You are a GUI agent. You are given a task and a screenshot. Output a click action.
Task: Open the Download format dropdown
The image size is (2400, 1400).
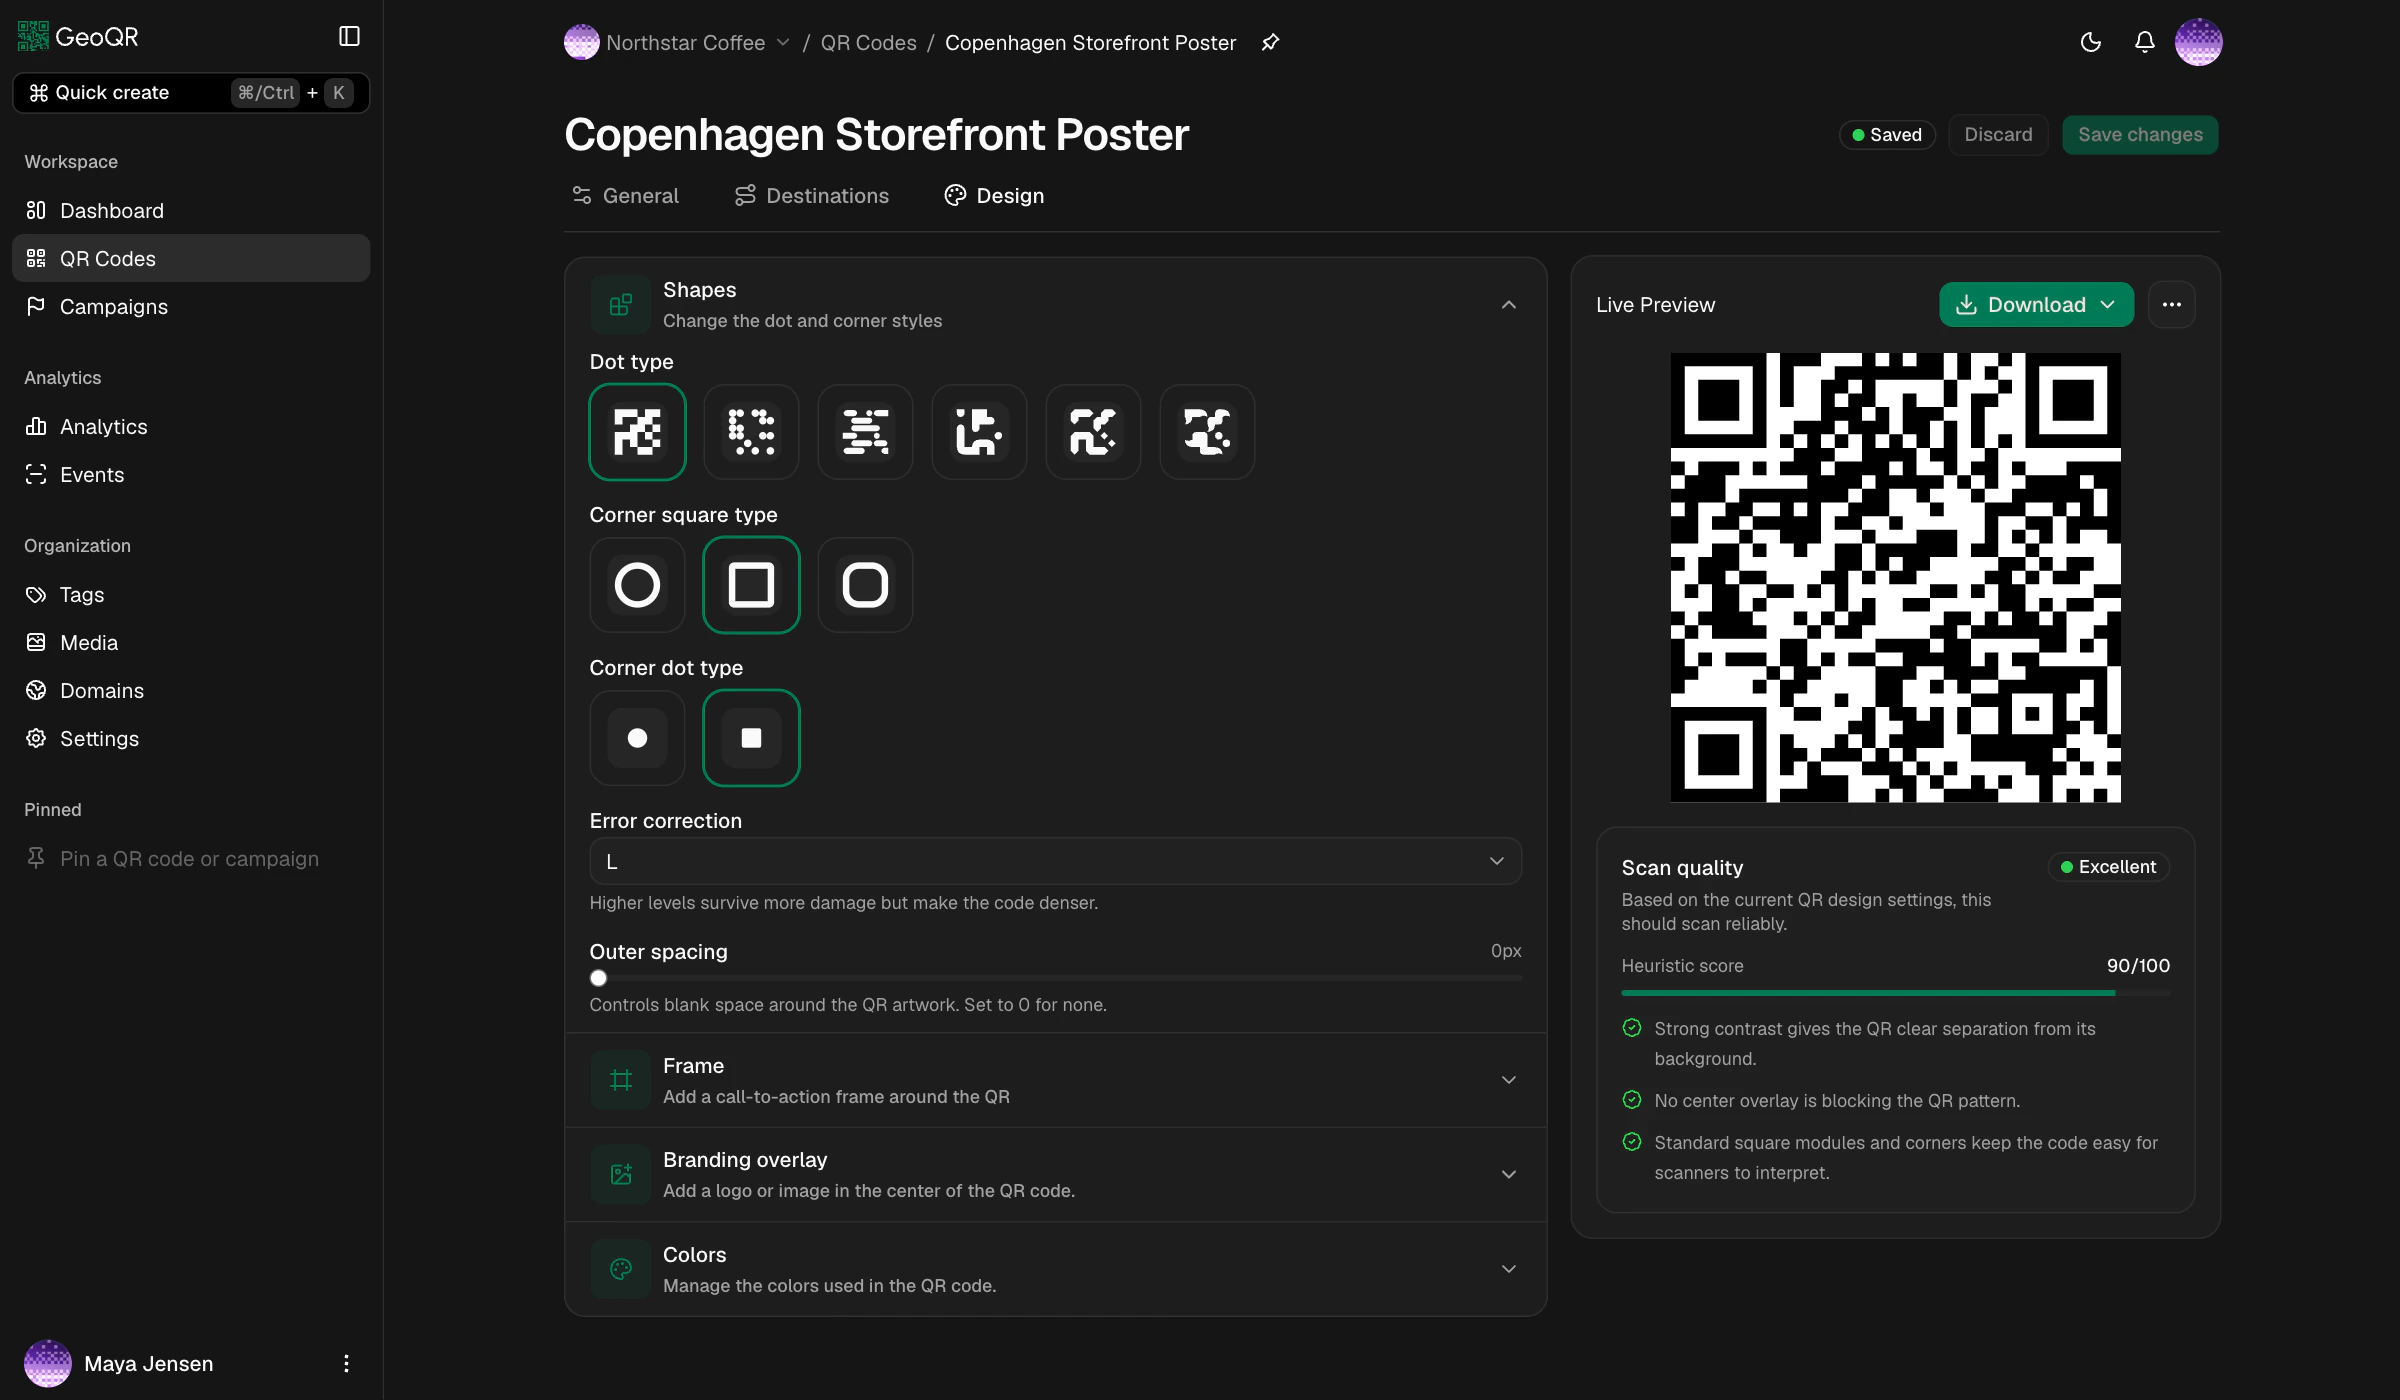tap(2036, 305)
